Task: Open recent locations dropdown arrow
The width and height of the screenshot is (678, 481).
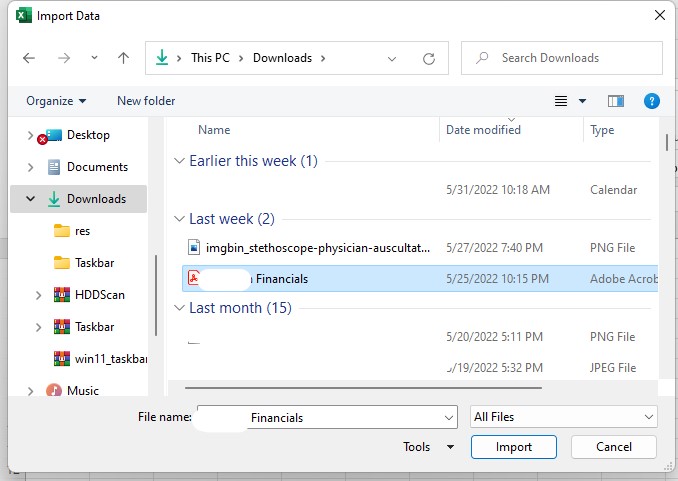Action: (94, 58)
